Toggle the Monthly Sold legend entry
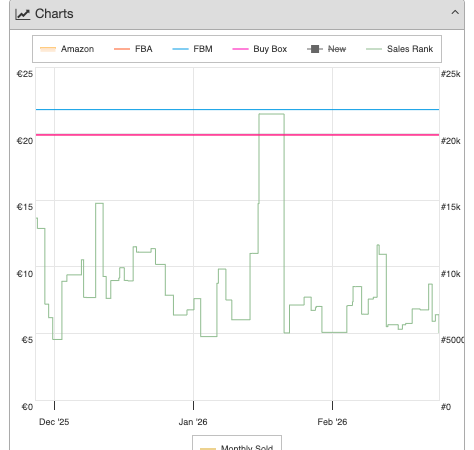Screen dimensions: 474x450 (x=237, y=447)
